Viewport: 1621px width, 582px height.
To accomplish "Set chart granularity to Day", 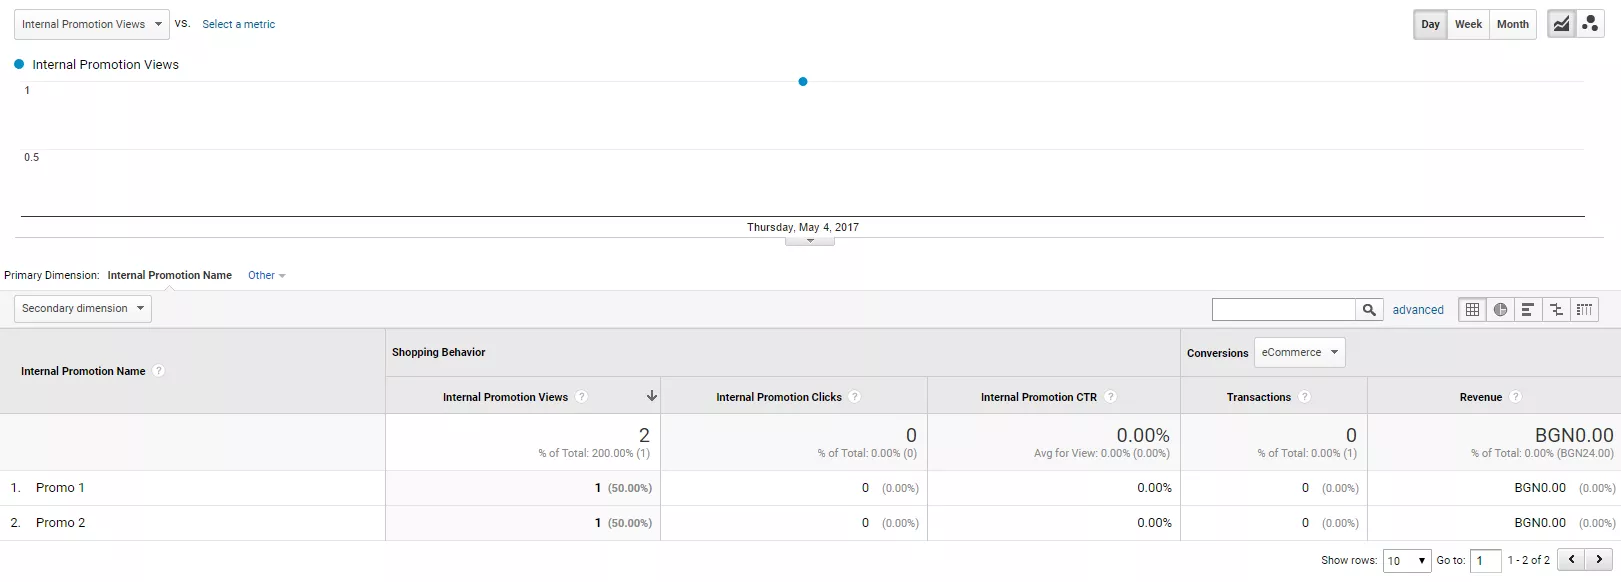I will (1430, 24).
